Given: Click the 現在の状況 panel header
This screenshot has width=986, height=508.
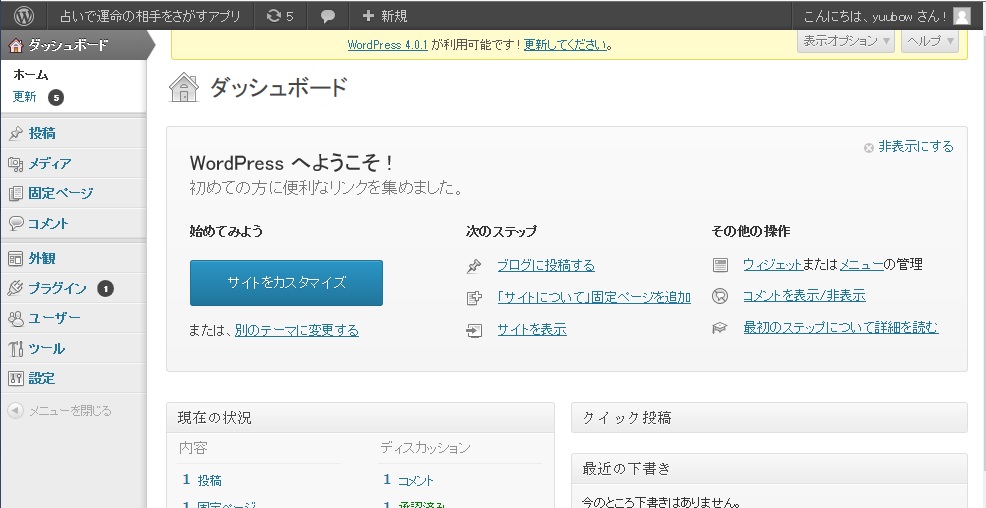Looking at the screenshot, I should [360, 417].
